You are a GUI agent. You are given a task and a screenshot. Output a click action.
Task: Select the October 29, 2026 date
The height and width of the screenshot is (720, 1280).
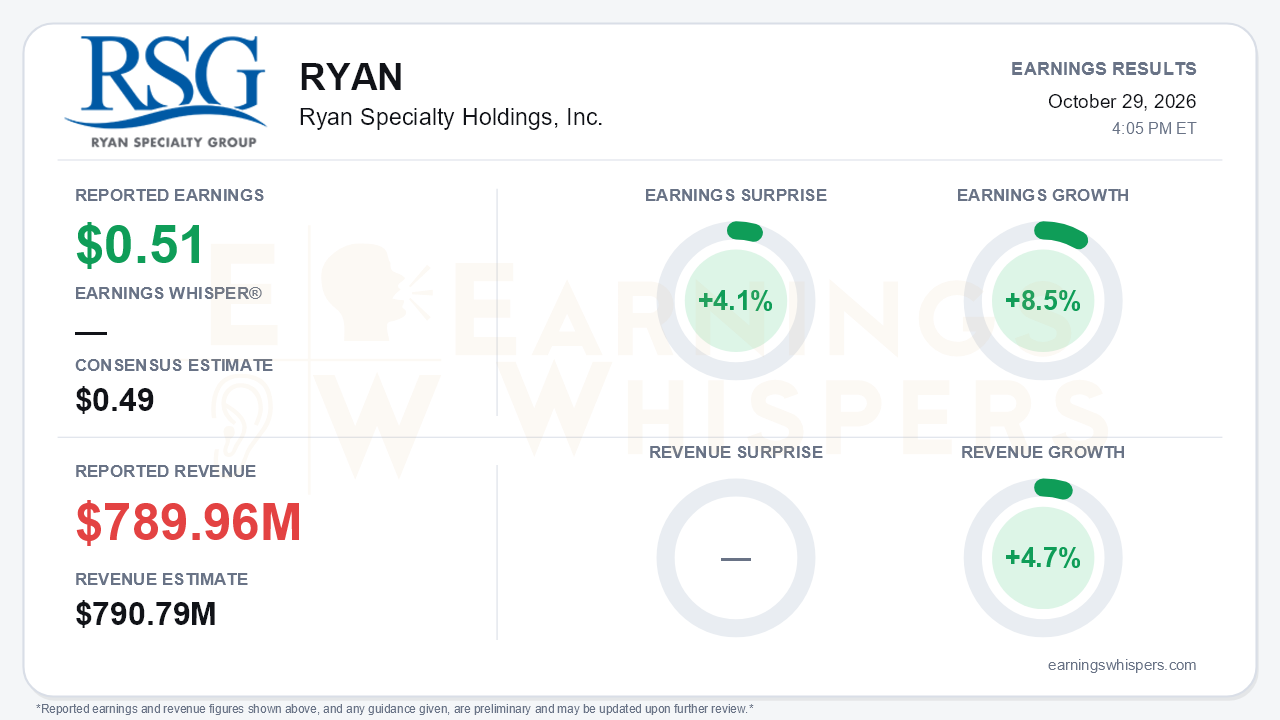[1122, 101]
